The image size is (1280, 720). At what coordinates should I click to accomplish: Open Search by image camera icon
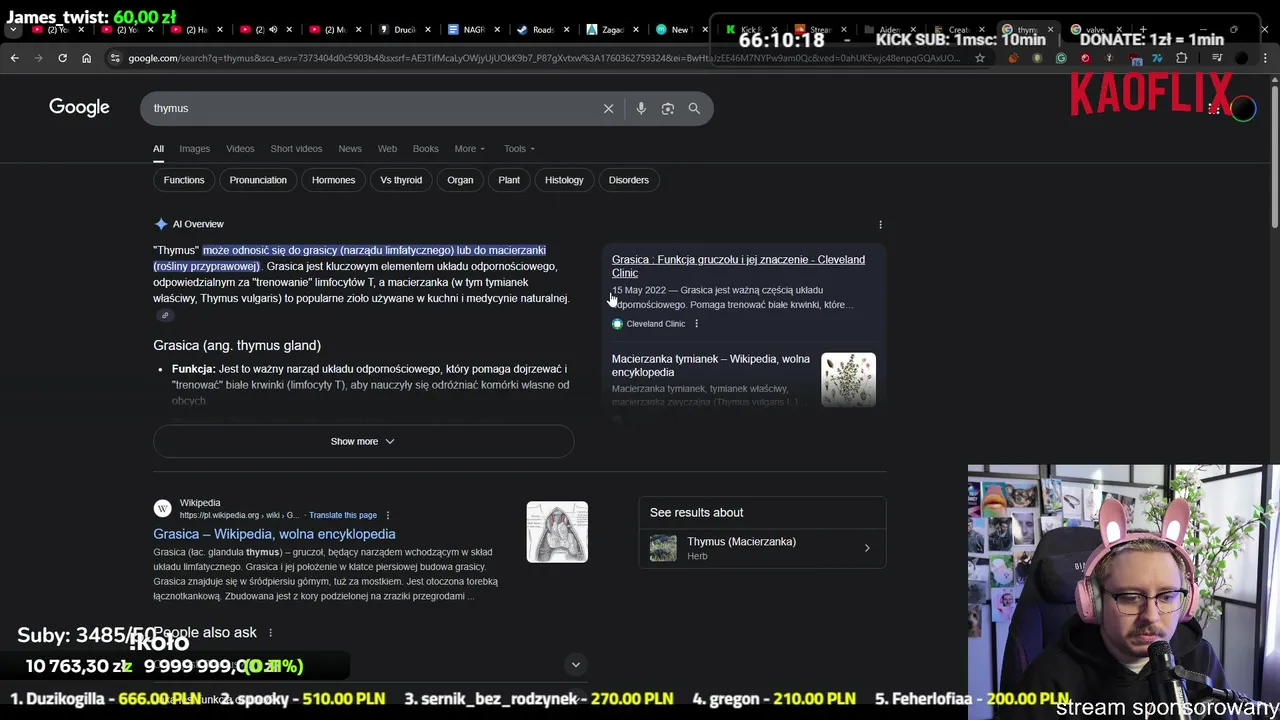click(668, 108)
